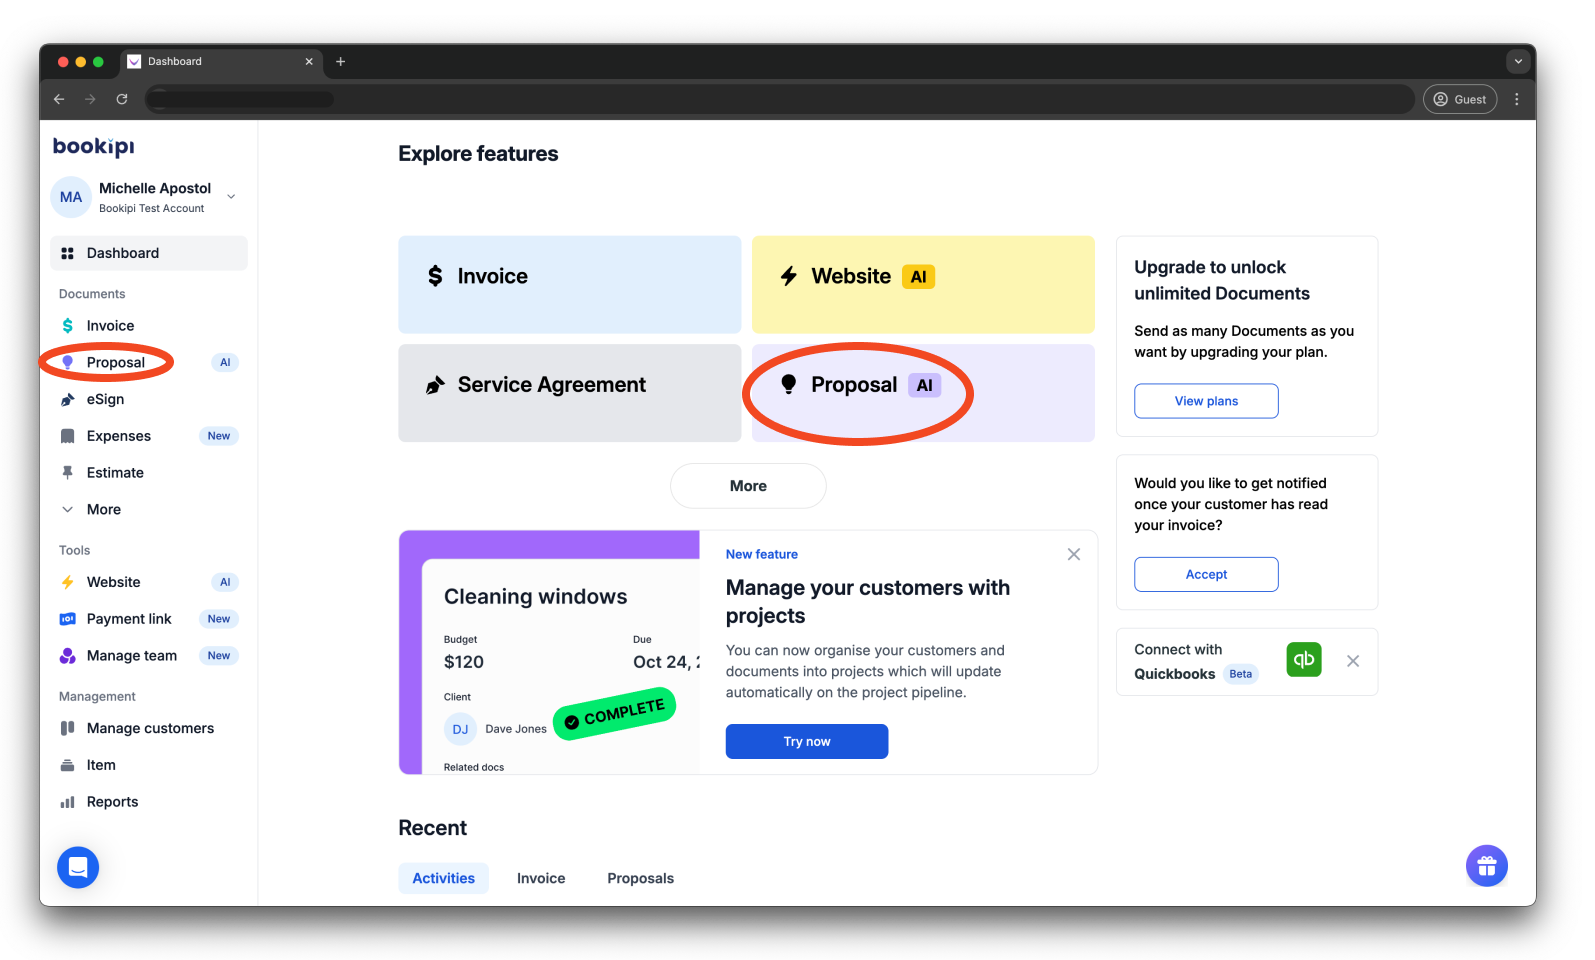
Task: Click the Item stack icon
Action: 68,765
